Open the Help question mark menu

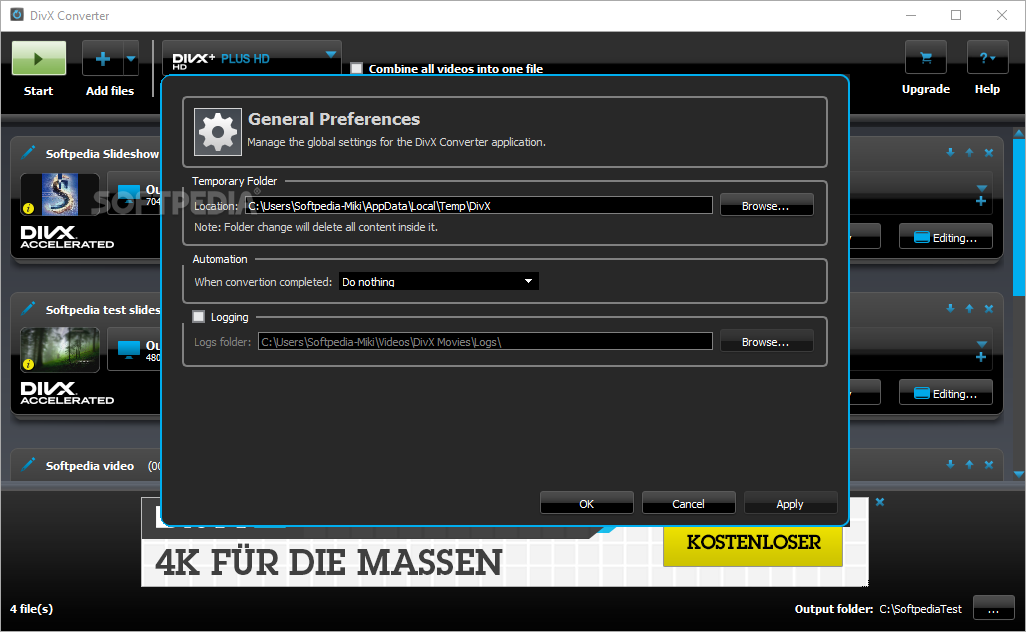[x=987, y=58]
